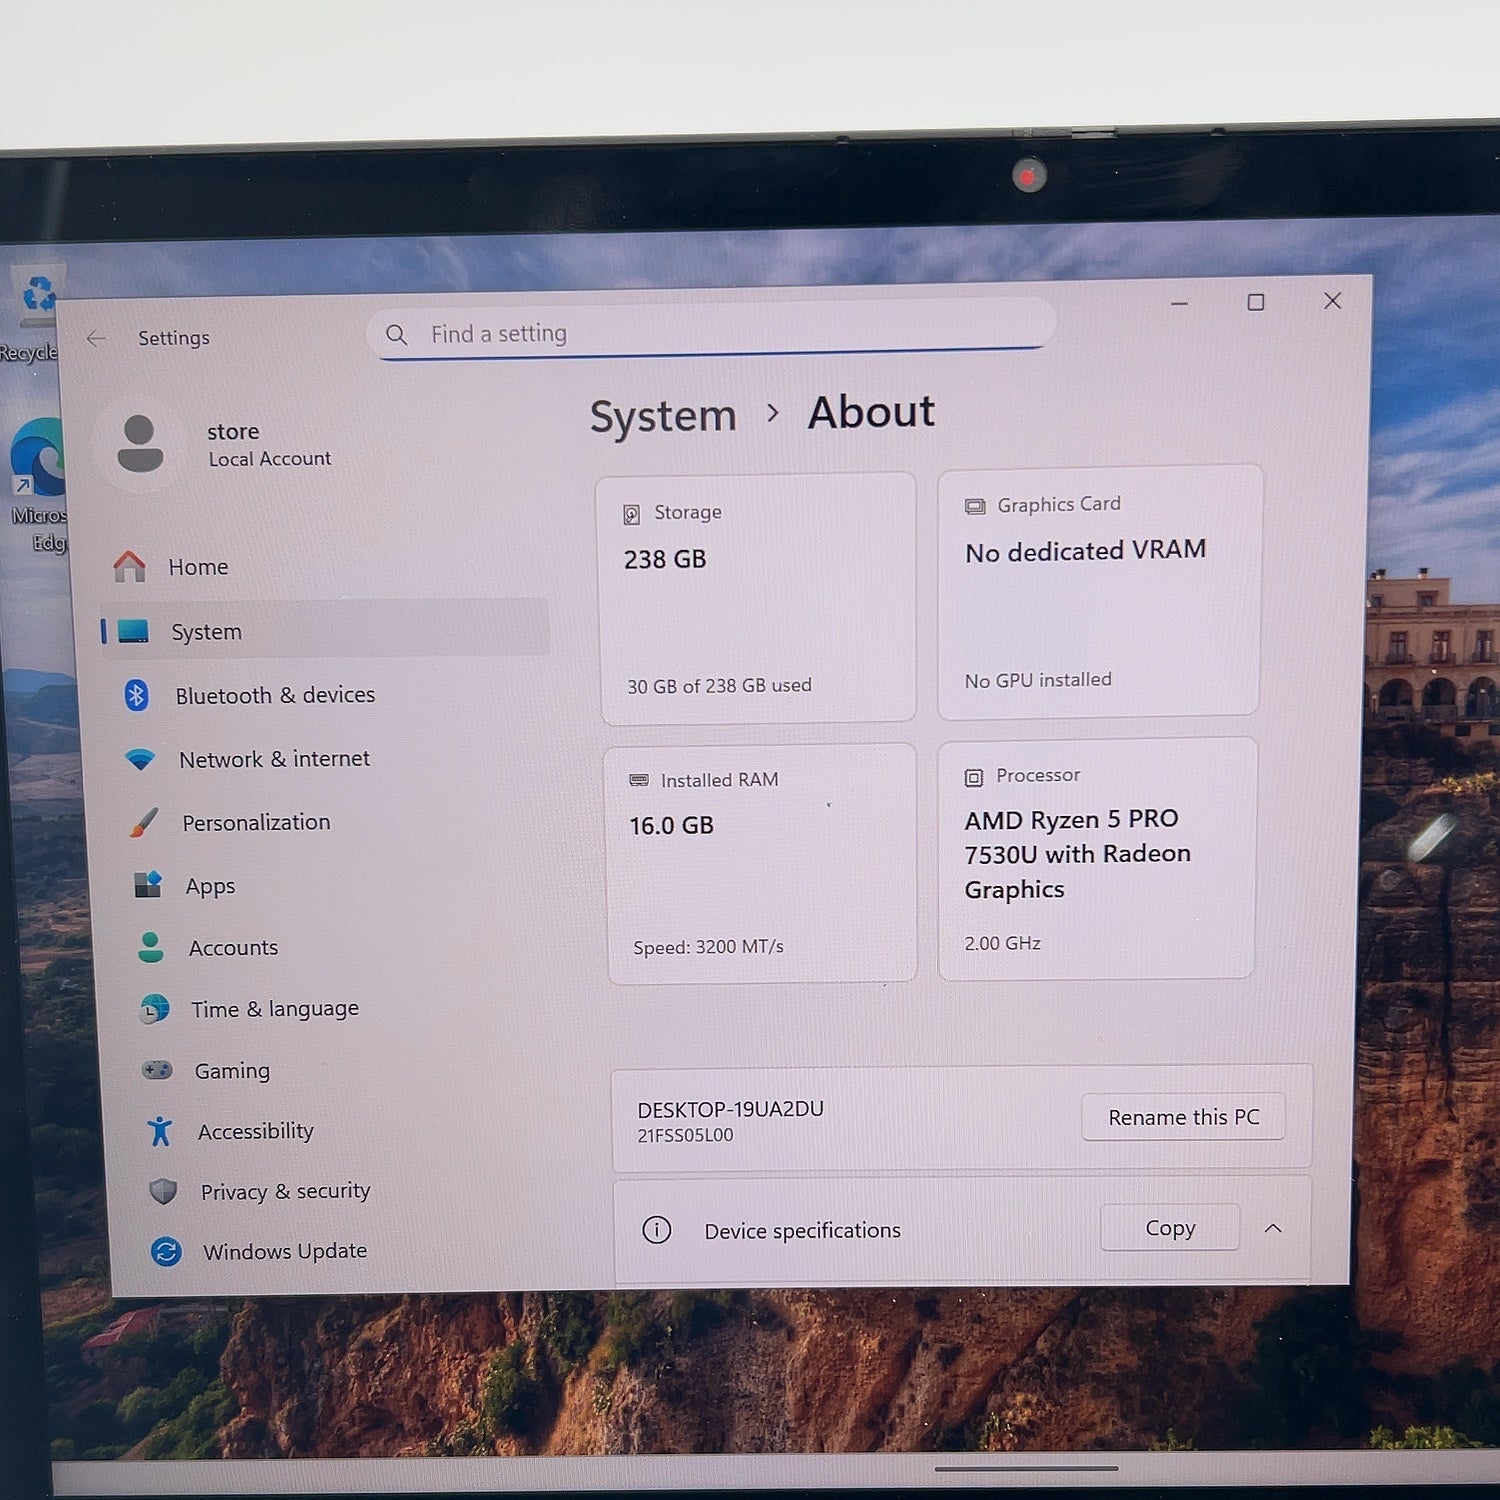
Task: Open Privacy & security shield icon
Action: (163, 1191)
